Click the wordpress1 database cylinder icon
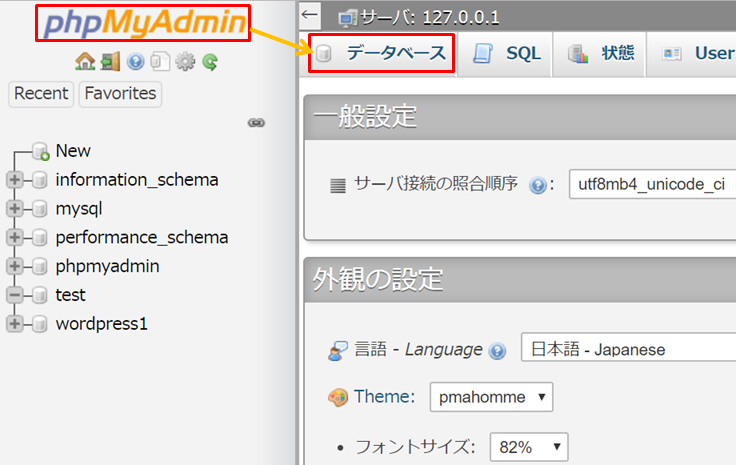The width and height of the screenshot is (736, 465). coord(40,324)
